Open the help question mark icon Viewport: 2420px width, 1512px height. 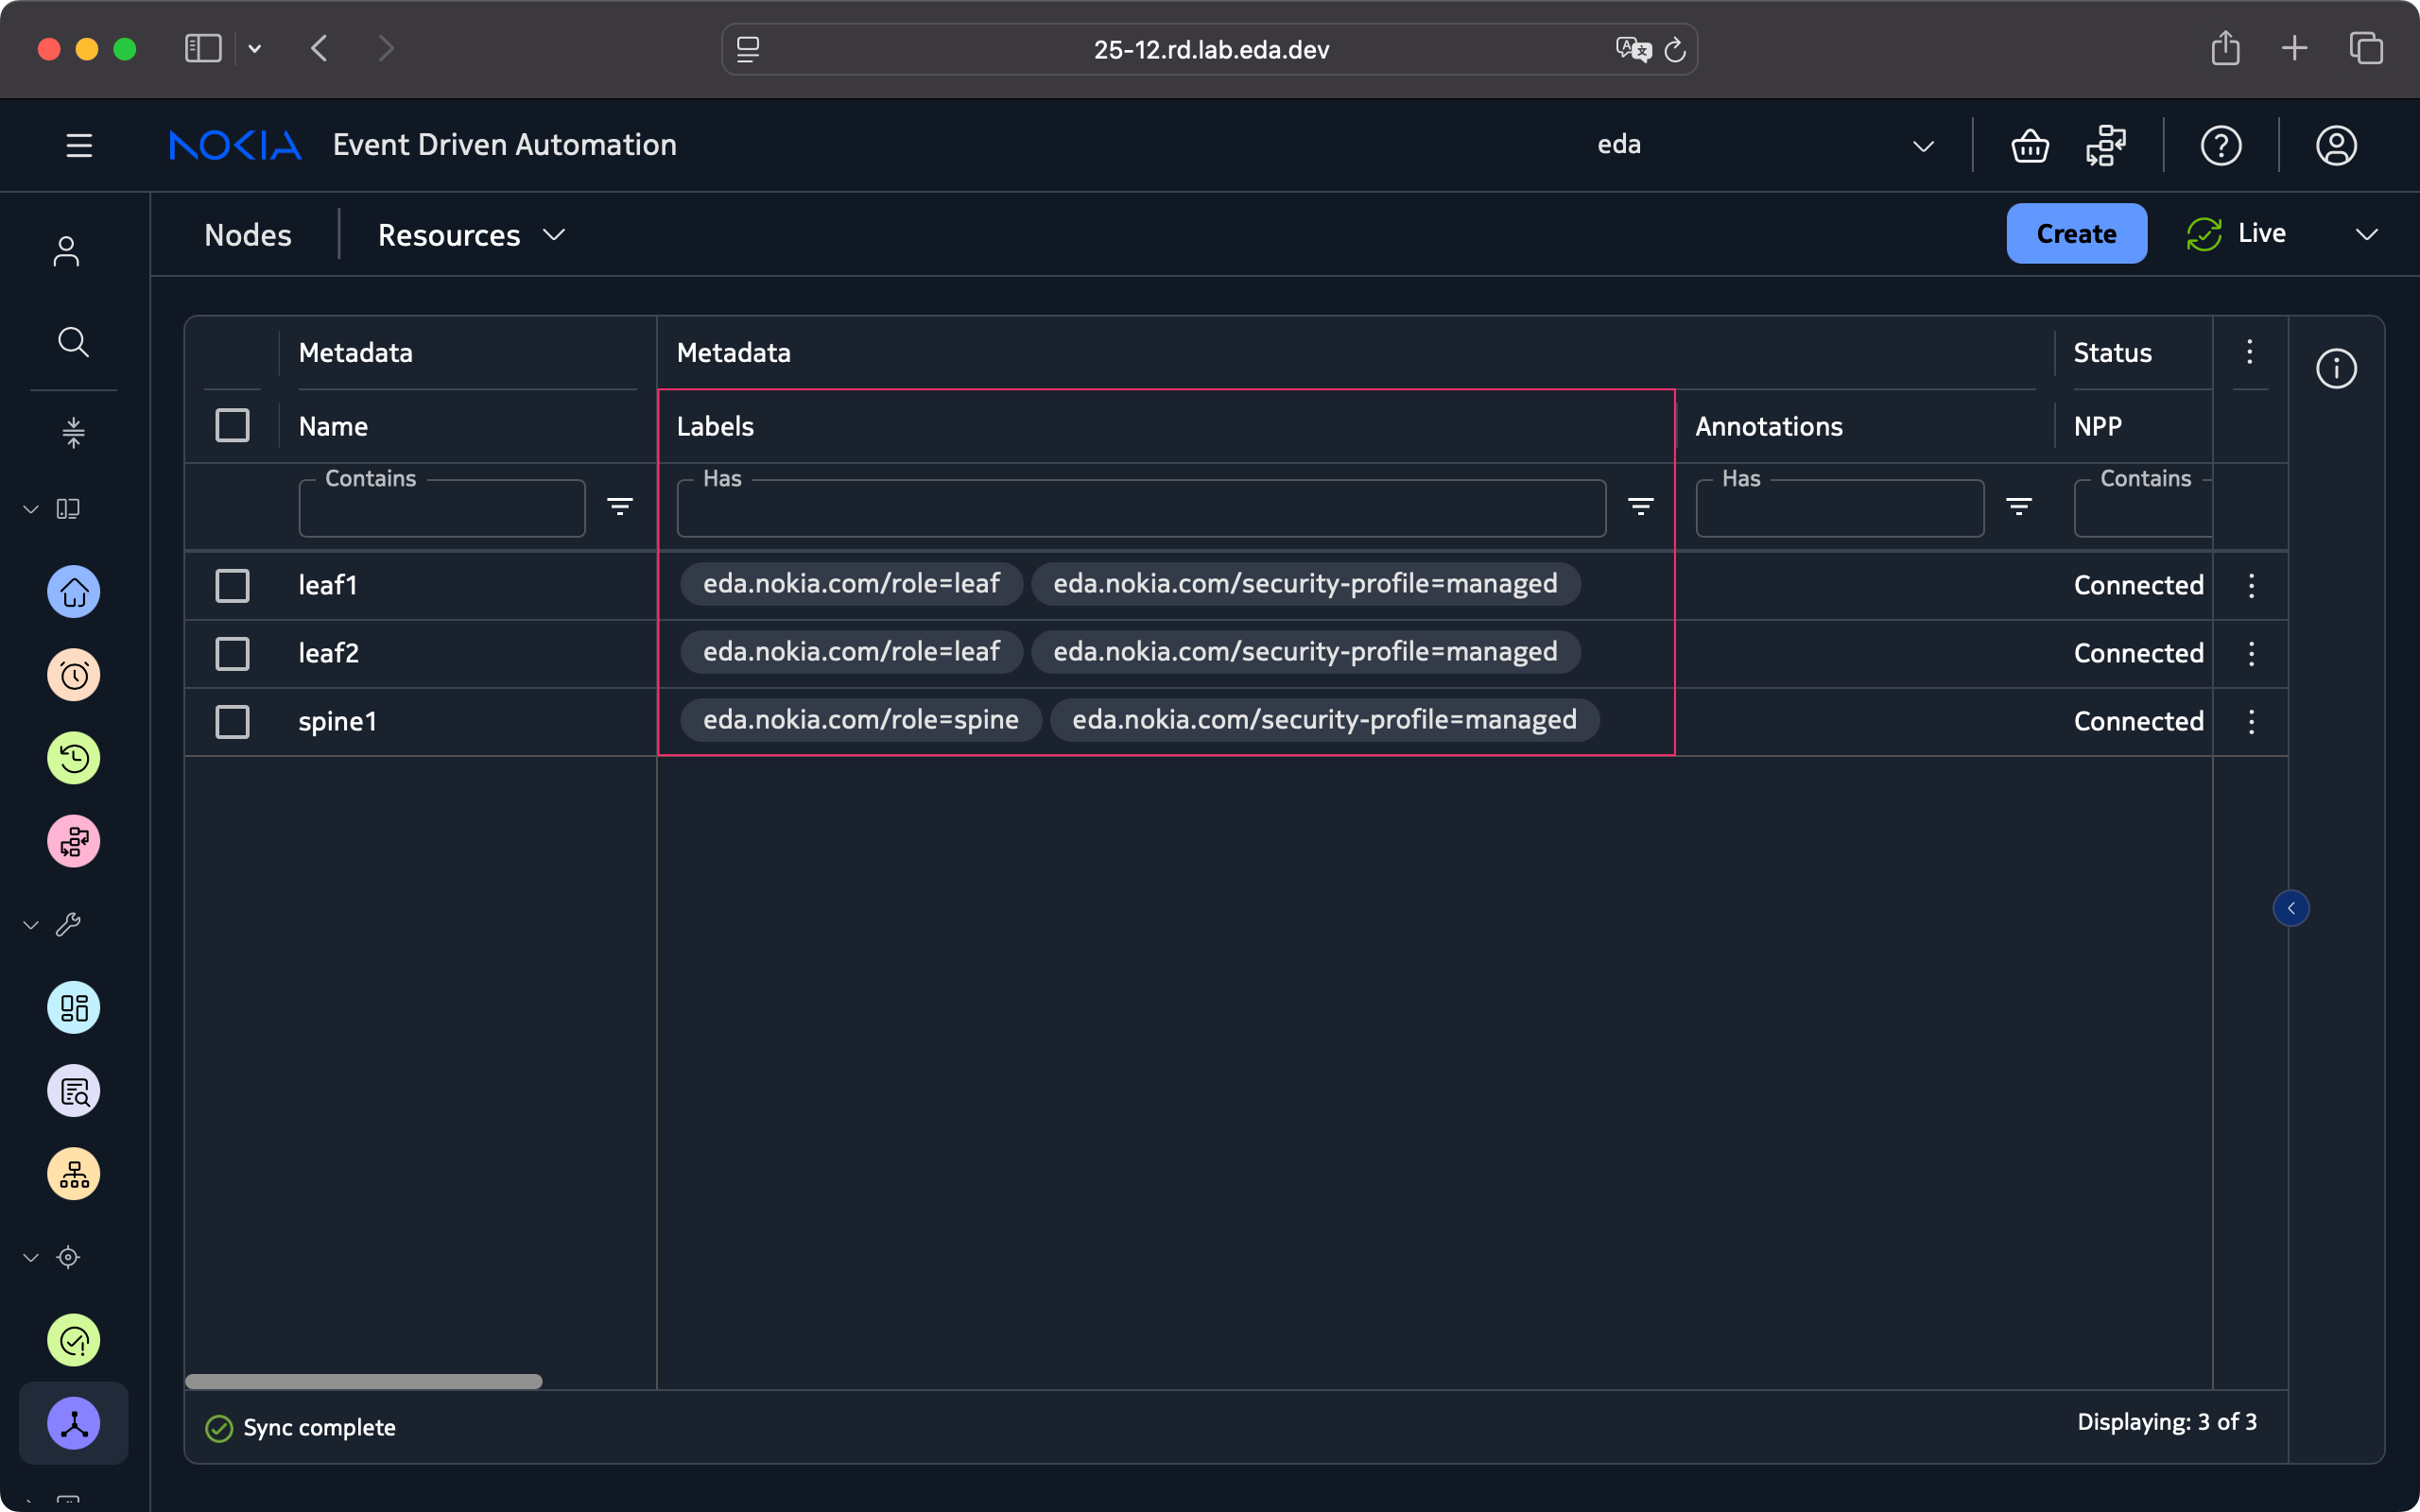(x=2220, y=146)
